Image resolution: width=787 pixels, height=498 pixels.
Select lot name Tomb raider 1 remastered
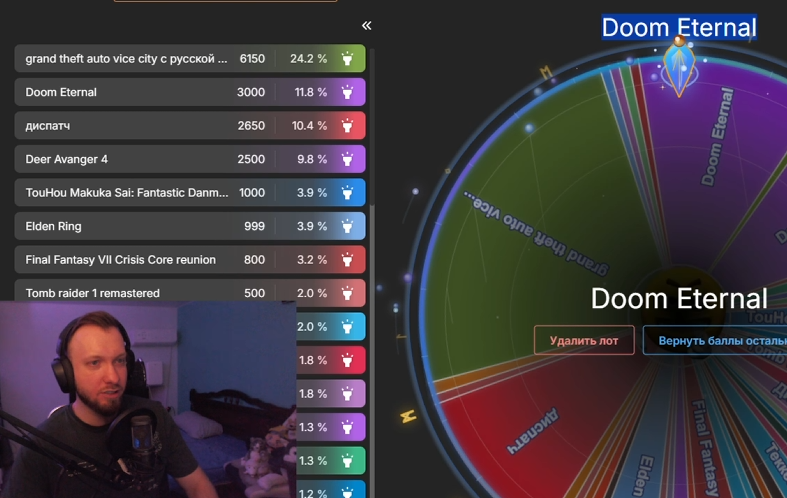[92, 293]
